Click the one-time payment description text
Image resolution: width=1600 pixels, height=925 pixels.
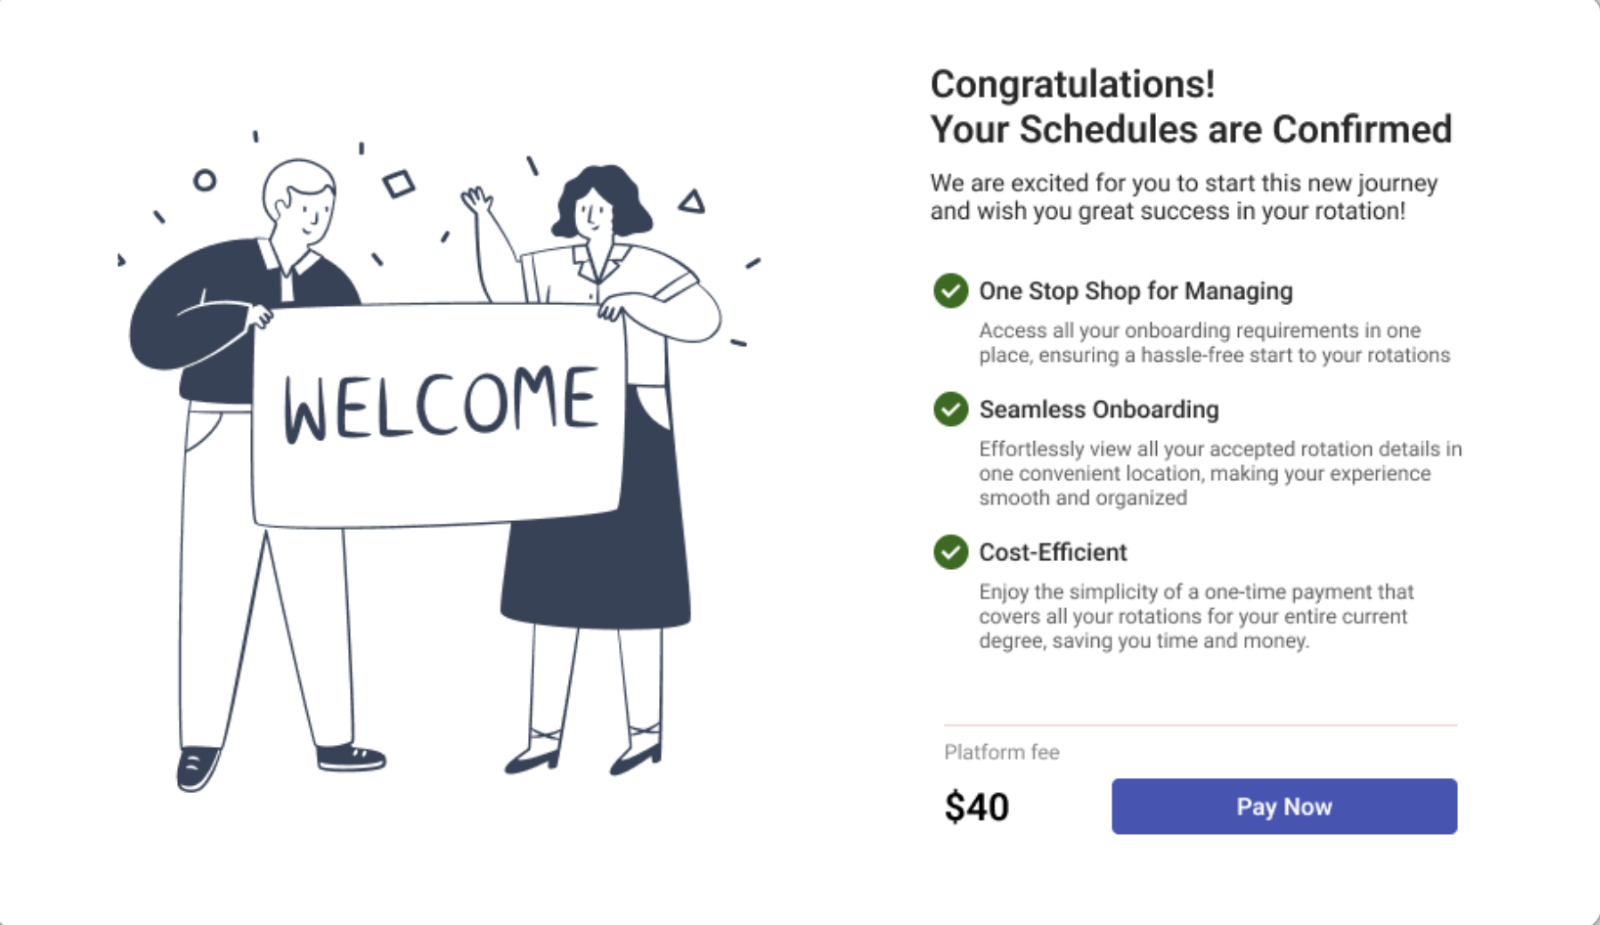click(1195, 616)
